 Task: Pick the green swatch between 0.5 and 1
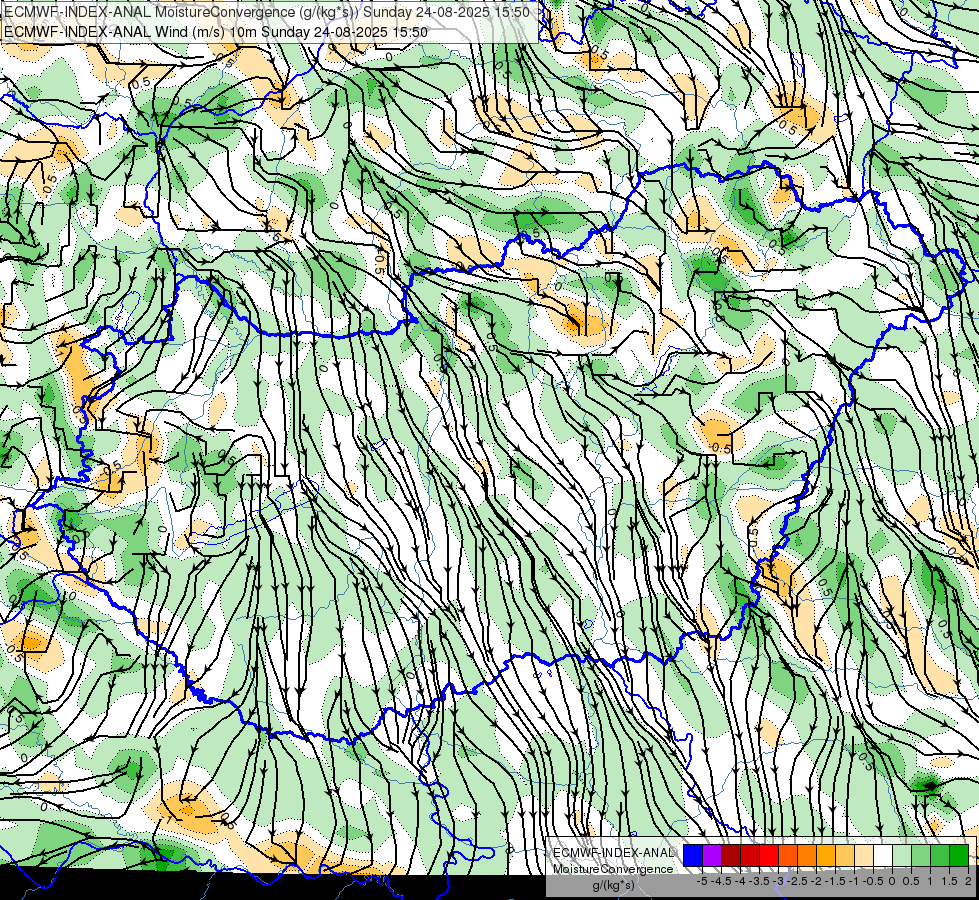[x=921, y=855]
